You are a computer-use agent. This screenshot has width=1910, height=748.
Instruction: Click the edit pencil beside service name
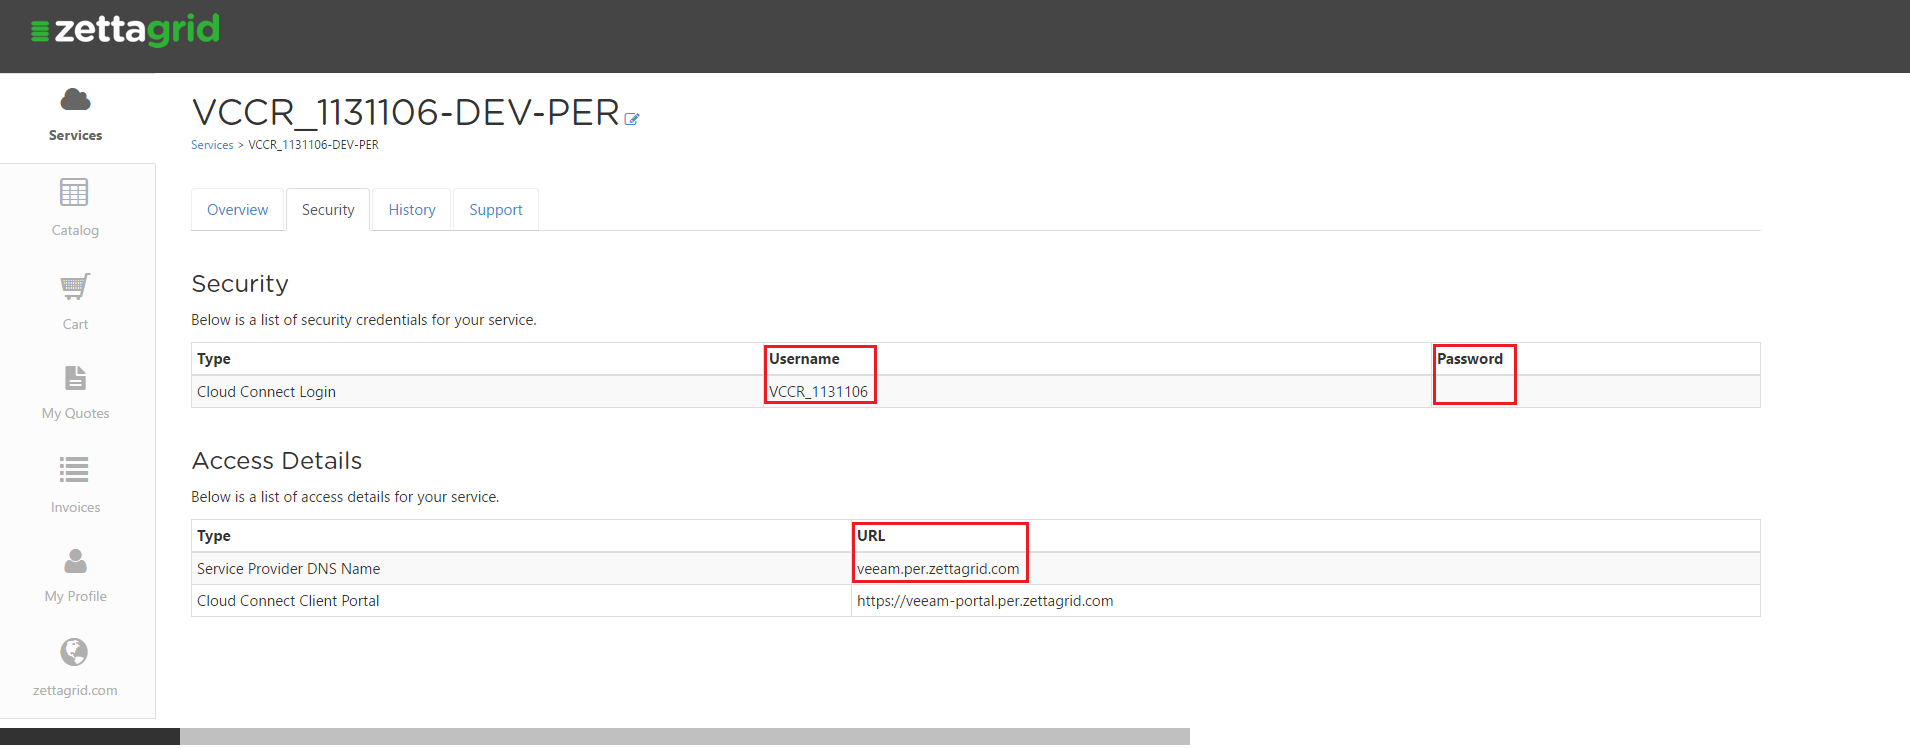point(632,119)
